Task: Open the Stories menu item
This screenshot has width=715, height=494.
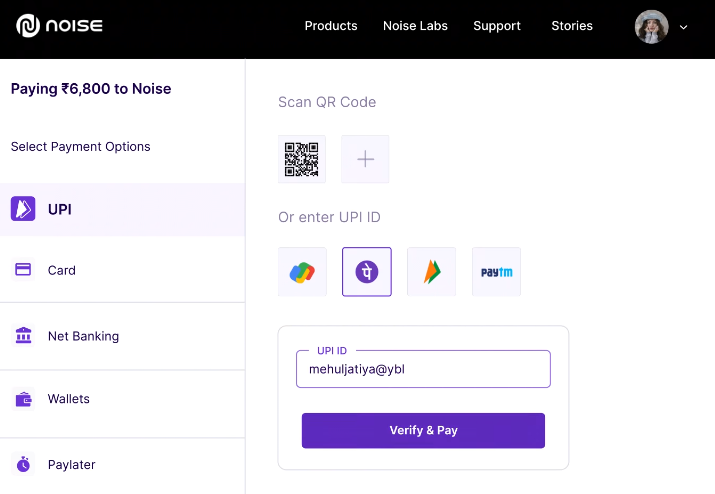Action: point(572,26)
